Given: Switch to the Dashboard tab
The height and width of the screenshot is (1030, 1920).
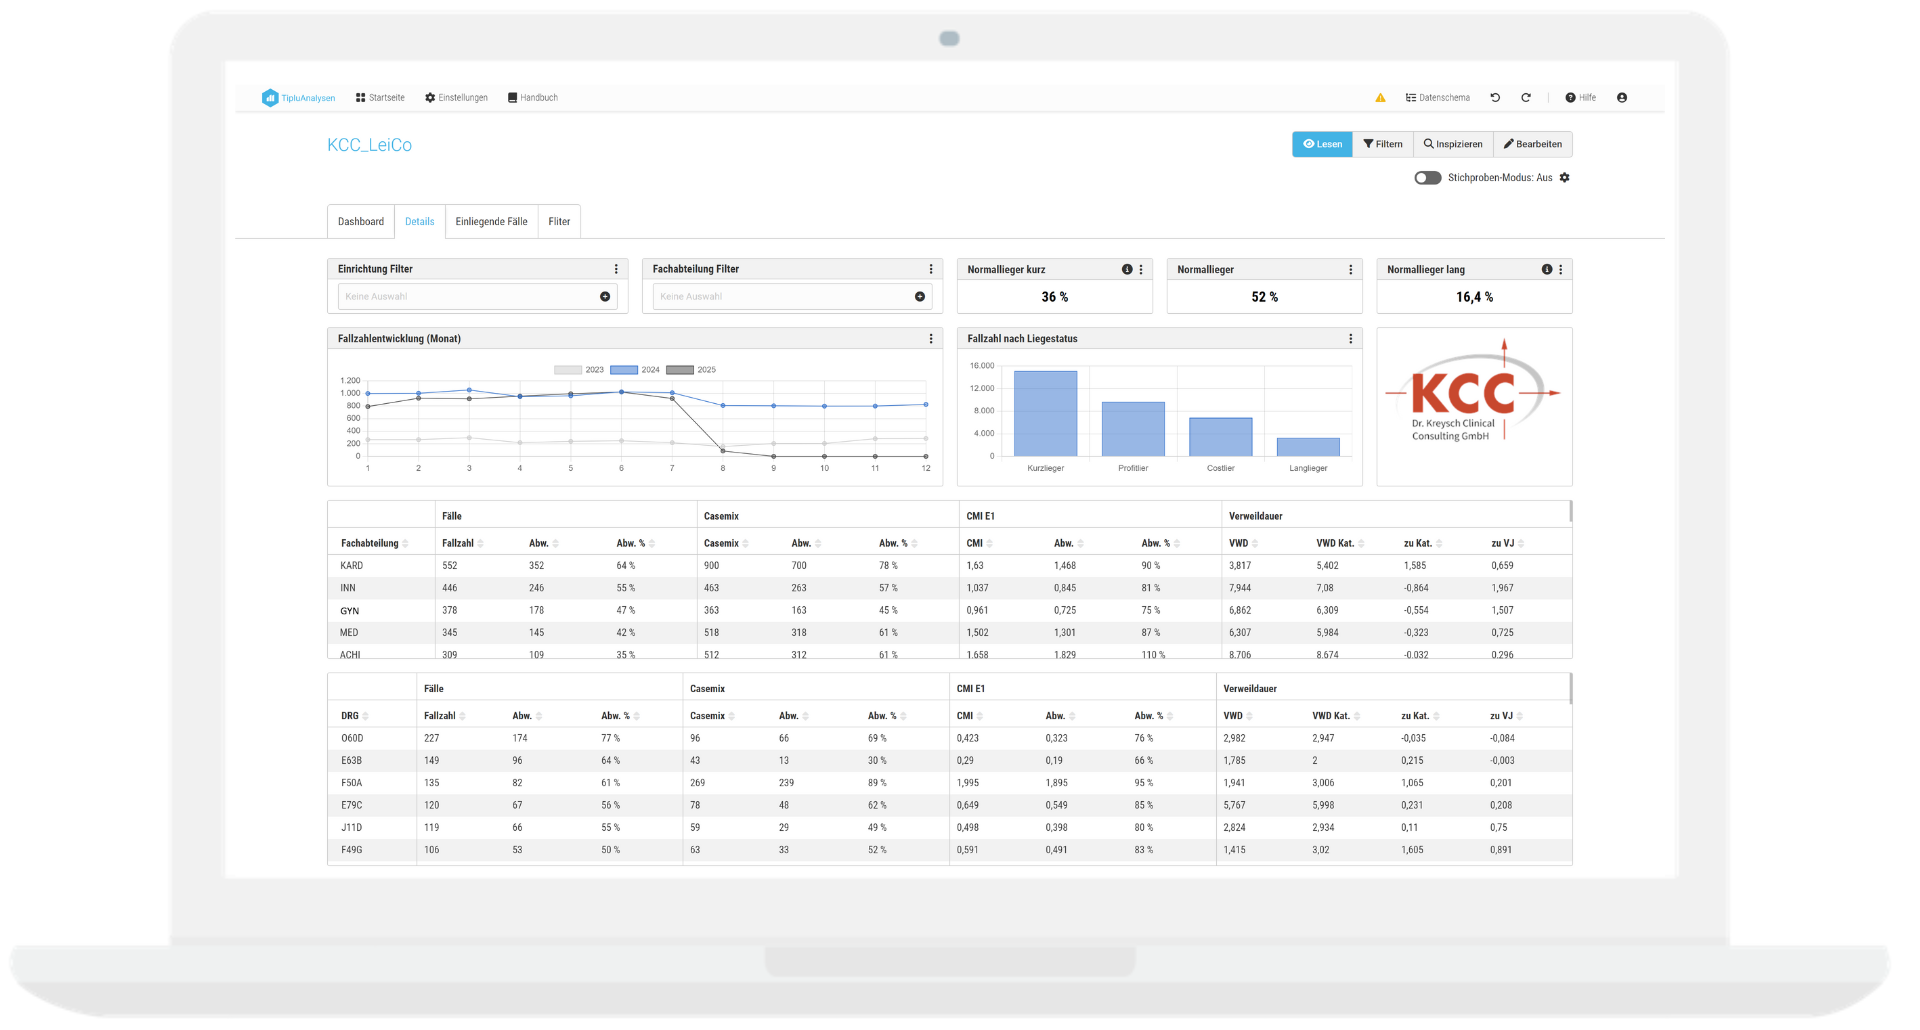Looking at the screenshot, I should (361, 222).
